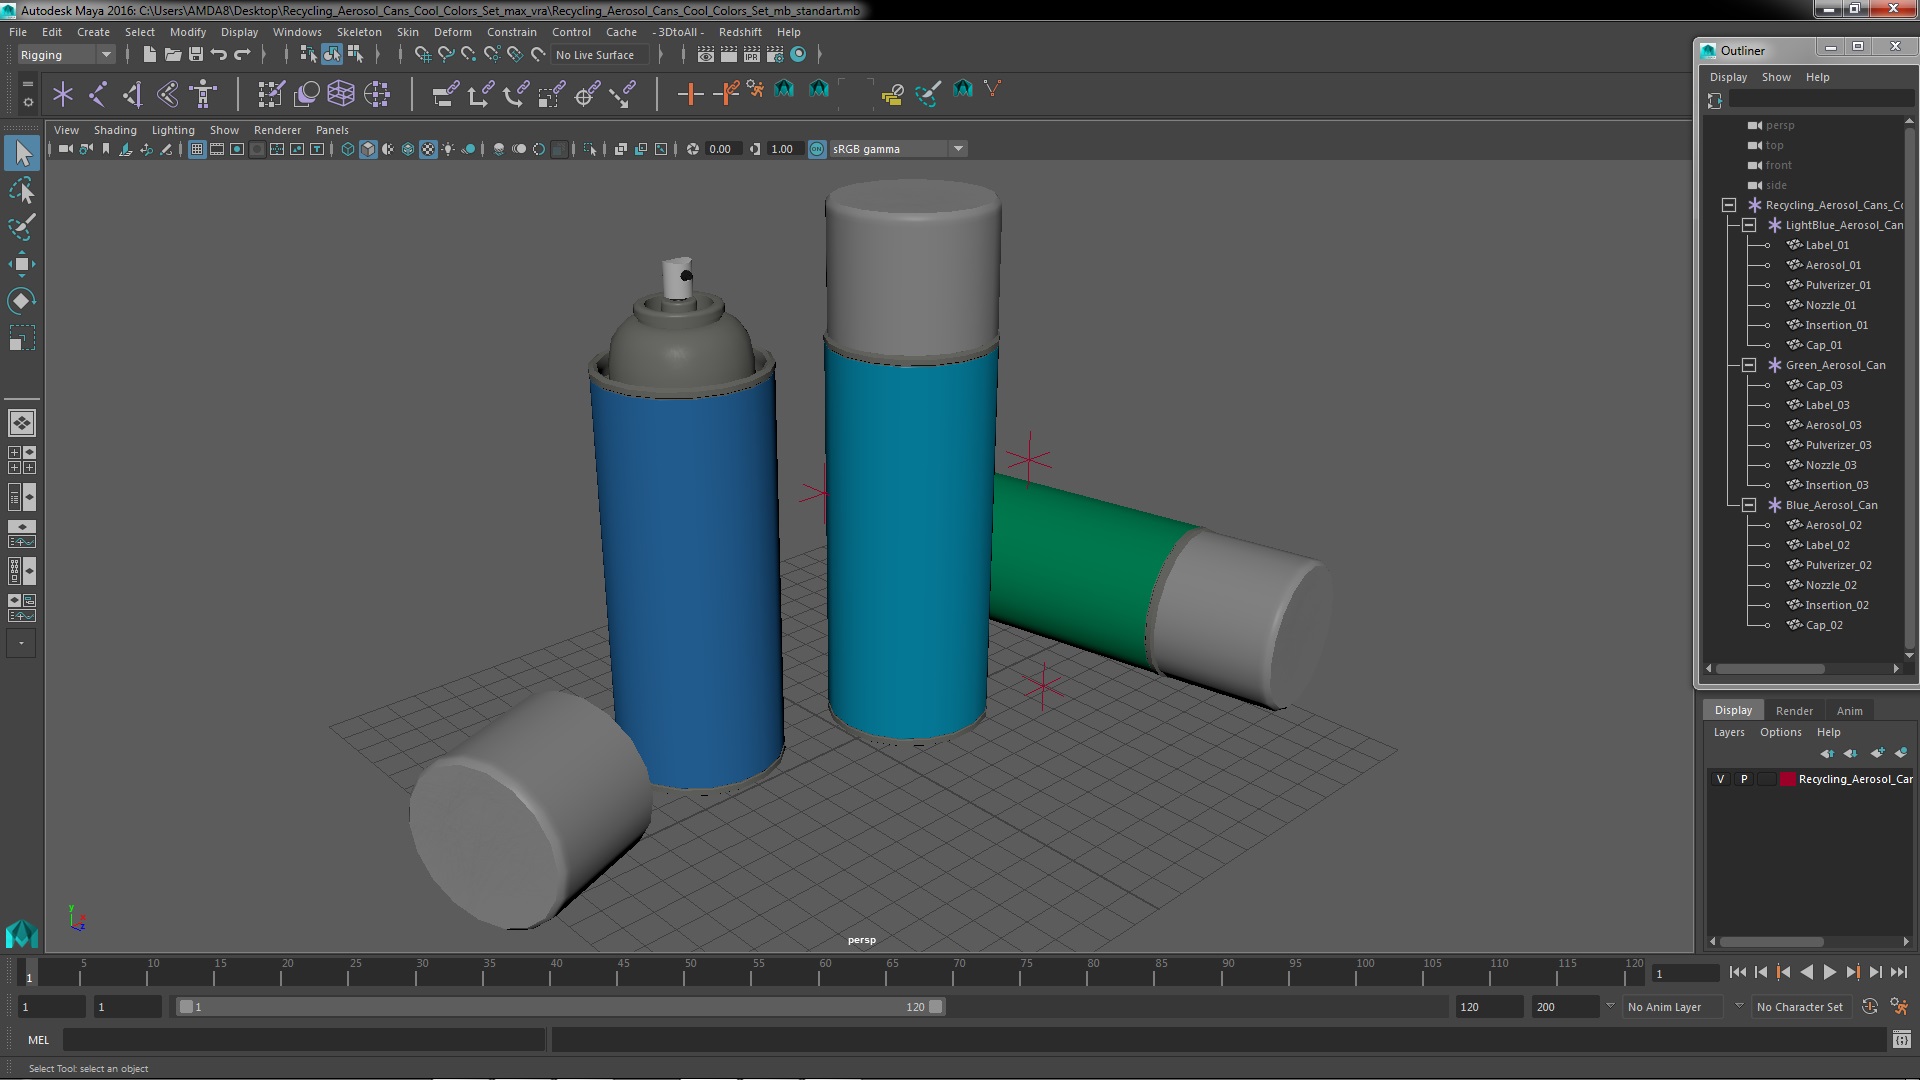Click Play forwards button

point(1829,972)
